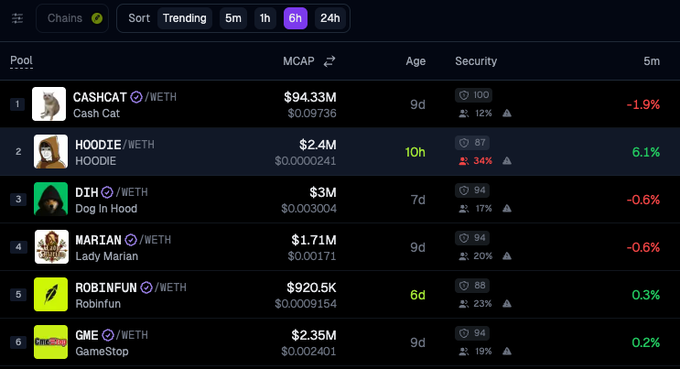Click GME warning triangle icon
680x369 pixels.
coord(507,352)
